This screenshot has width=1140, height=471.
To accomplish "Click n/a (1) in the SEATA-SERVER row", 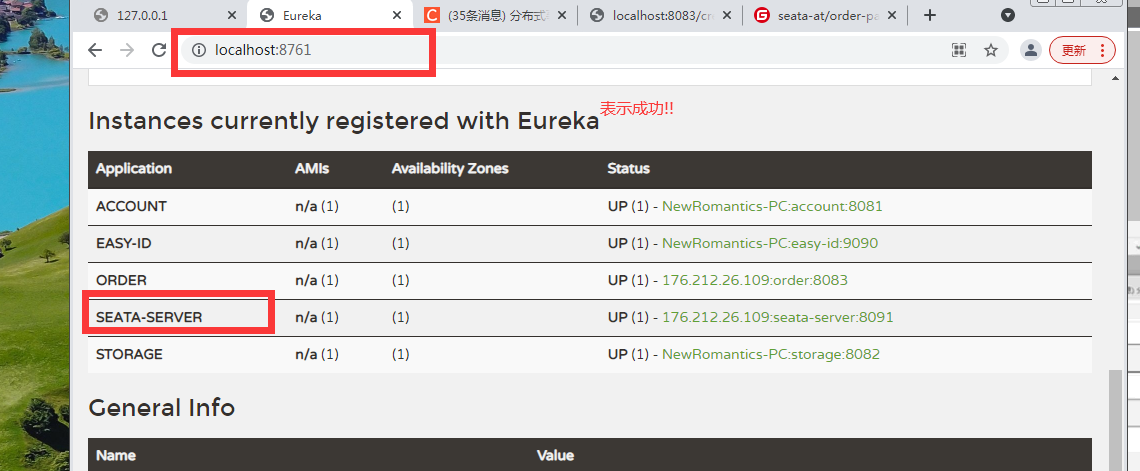I will coord(316,318).
